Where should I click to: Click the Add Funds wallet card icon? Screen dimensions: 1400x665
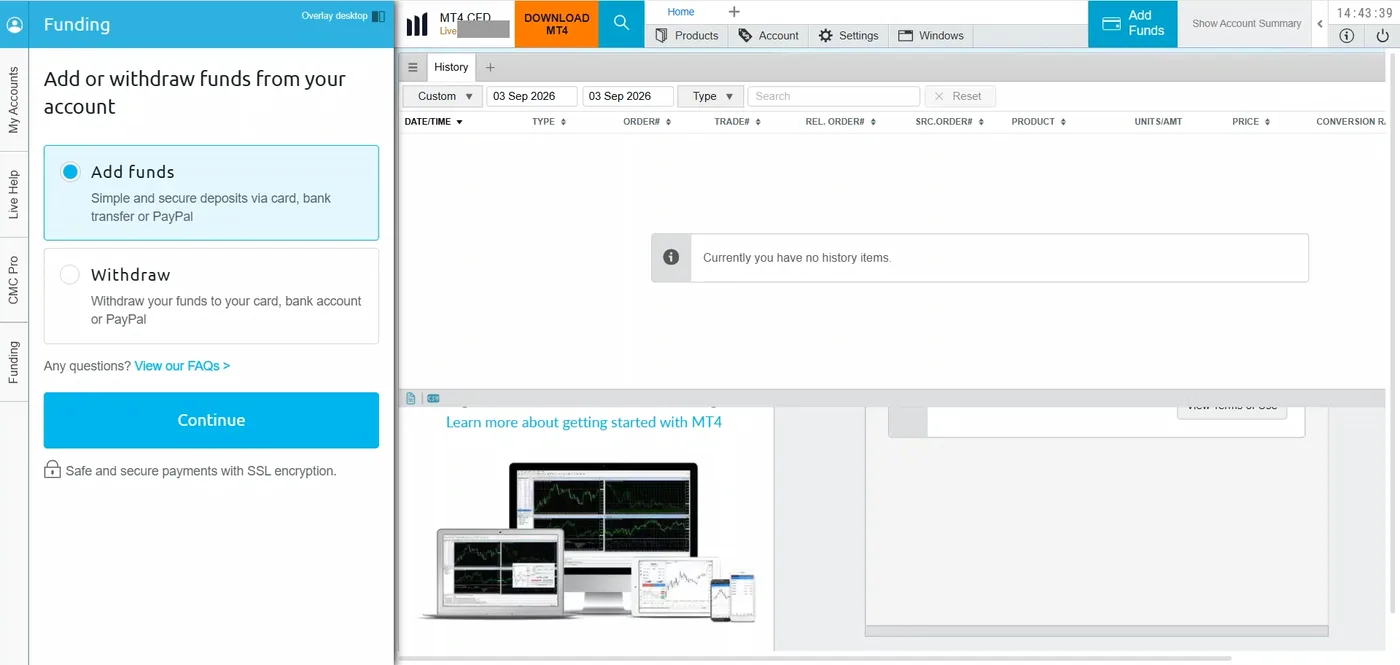tap(1111, 24)
